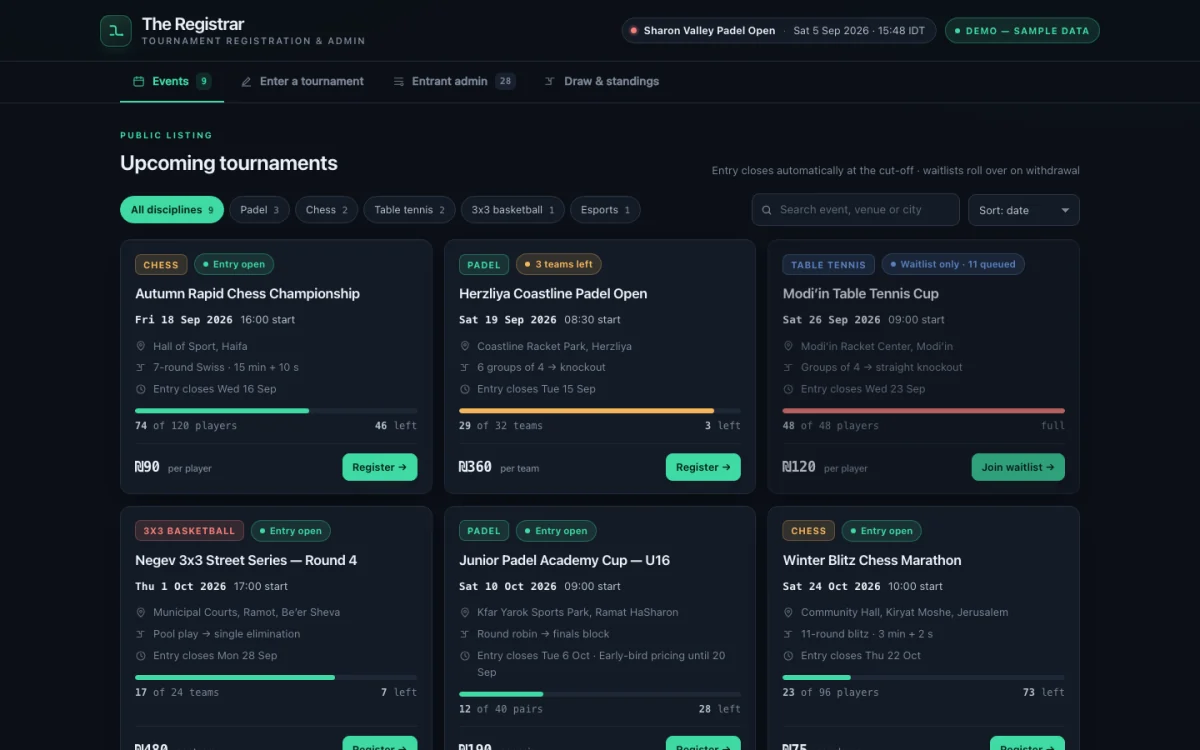This screenshot has width=1200, height=750.
Task: Open the Entrant admin tab
Action: click(454, 82)
